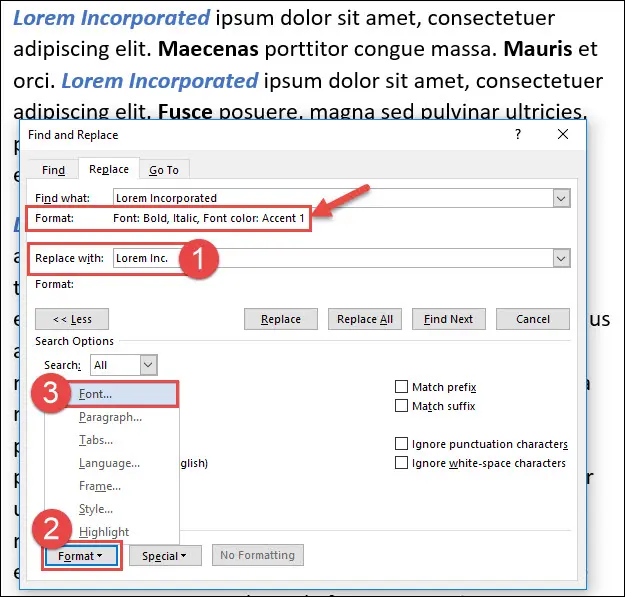Screen dimensions: 625x597
Task: Cancel the Find and Replace dialog
Action: (533, 319)
